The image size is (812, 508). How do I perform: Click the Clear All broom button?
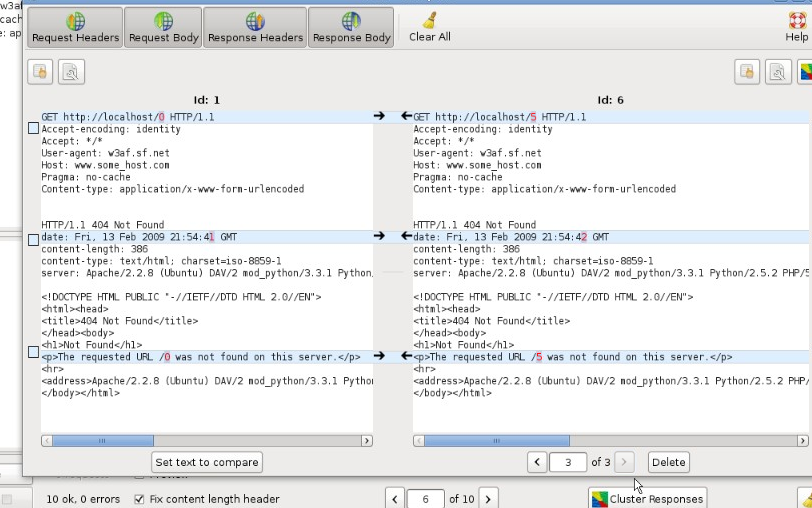click(429, 27)
